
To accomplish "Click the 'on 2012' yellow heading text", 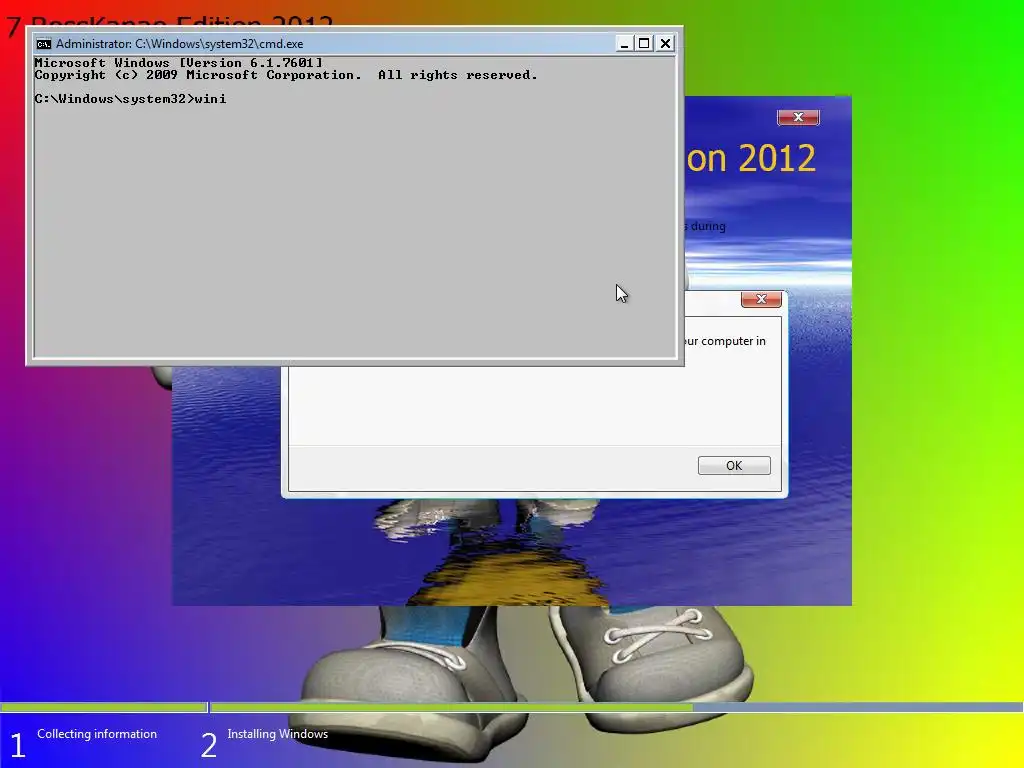I will [x=751, y=159].
